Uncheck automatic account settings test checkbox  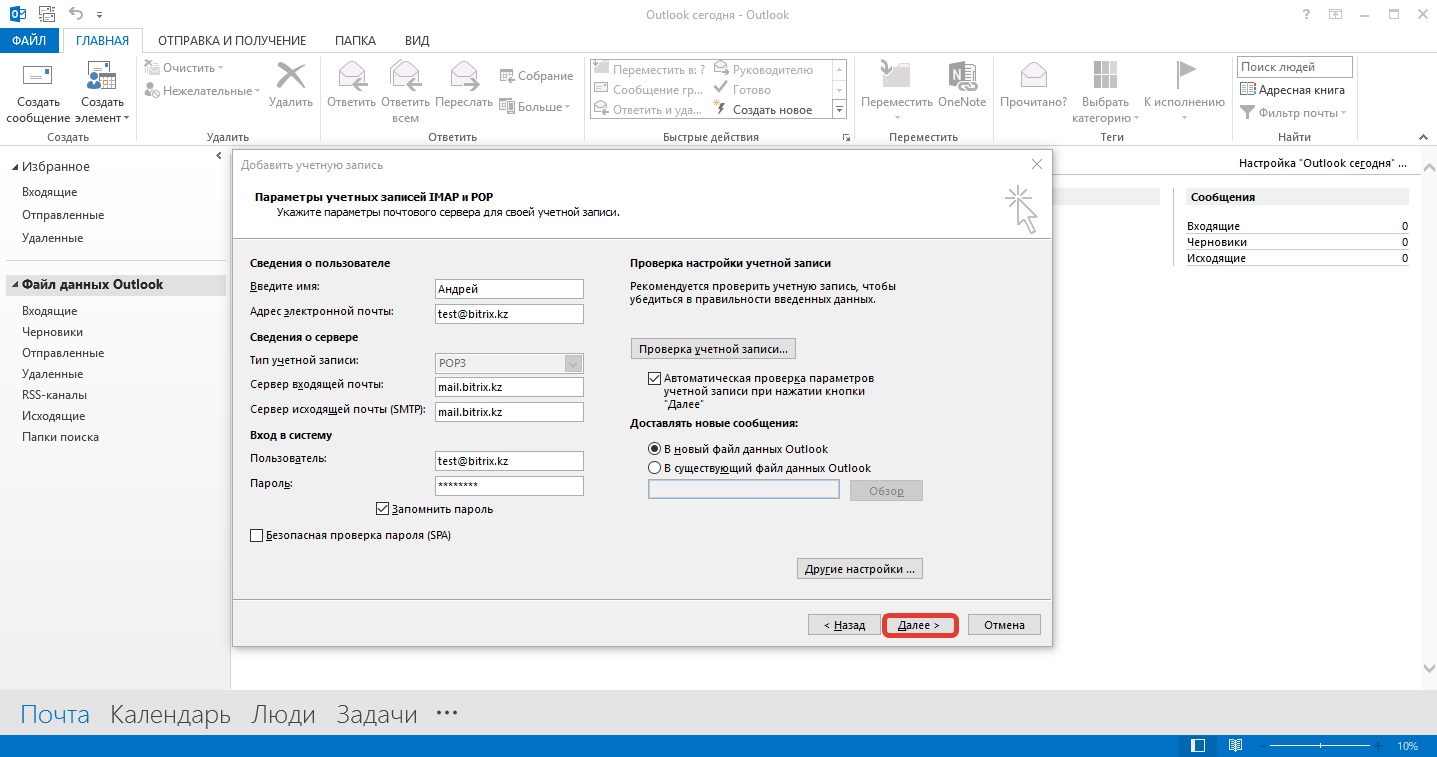(x=655, y=379)
